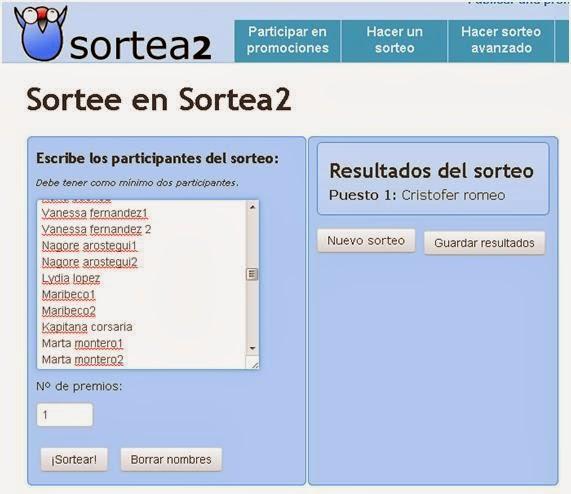
Task: Click the 'Borrar nombres' button
Action: click(171, 459)
